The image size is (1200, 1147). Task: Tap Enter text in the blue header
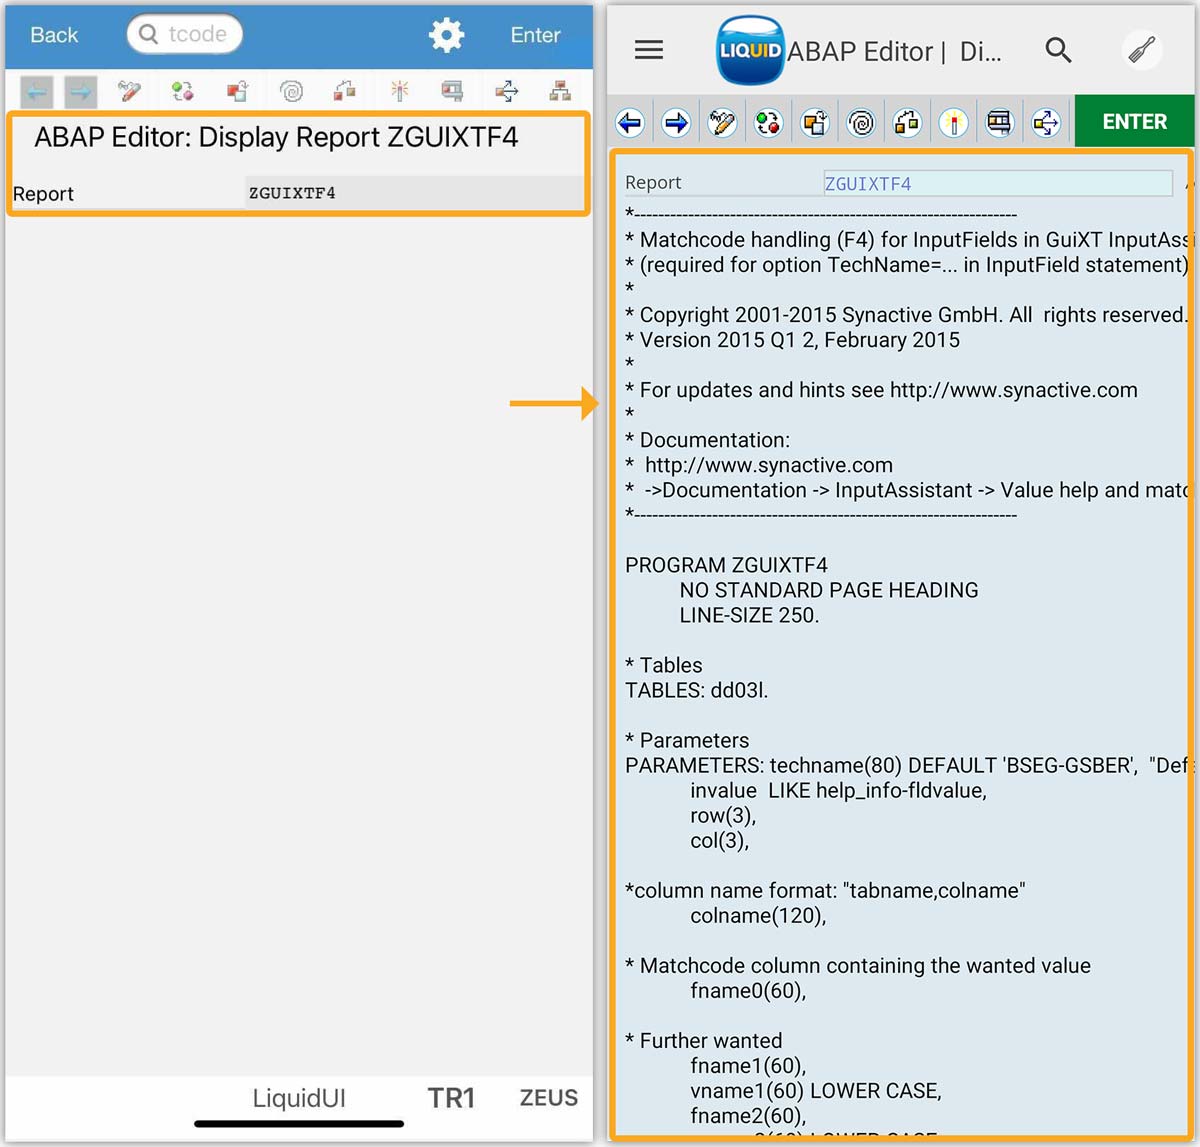tap(535, 35)
